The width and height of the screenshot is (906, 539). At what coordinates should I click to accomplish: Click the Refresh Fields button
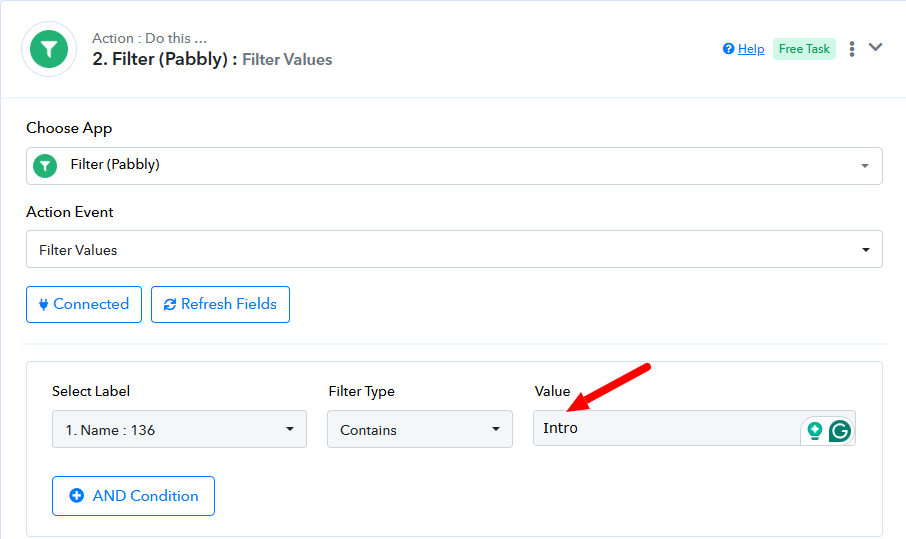pos(220,304)
